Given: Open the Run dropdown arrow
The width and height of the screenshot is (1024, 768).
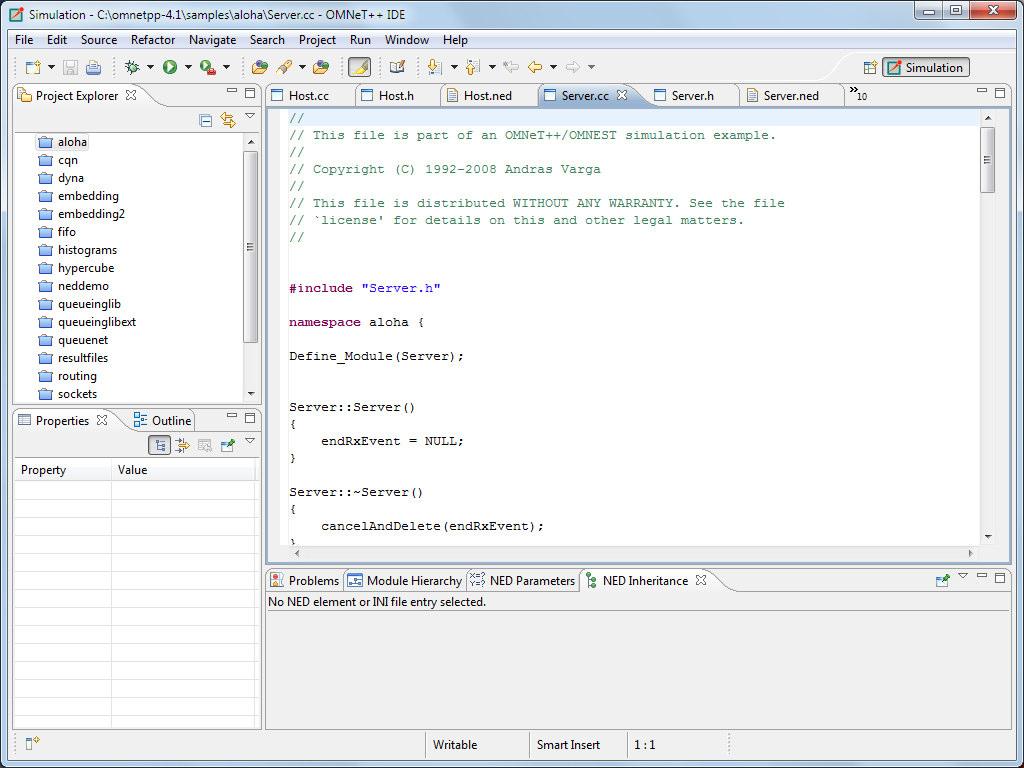Looking at the screenshot, I should 188,67.
